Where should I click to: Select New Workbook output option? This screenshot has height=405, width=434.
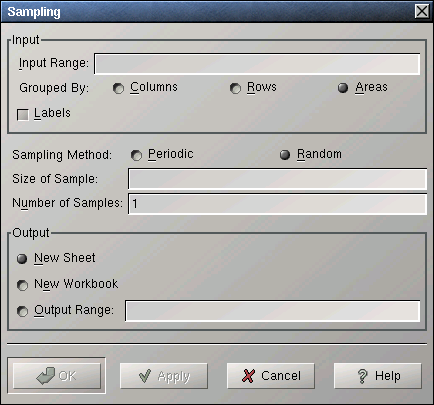[x=22, y=285]
